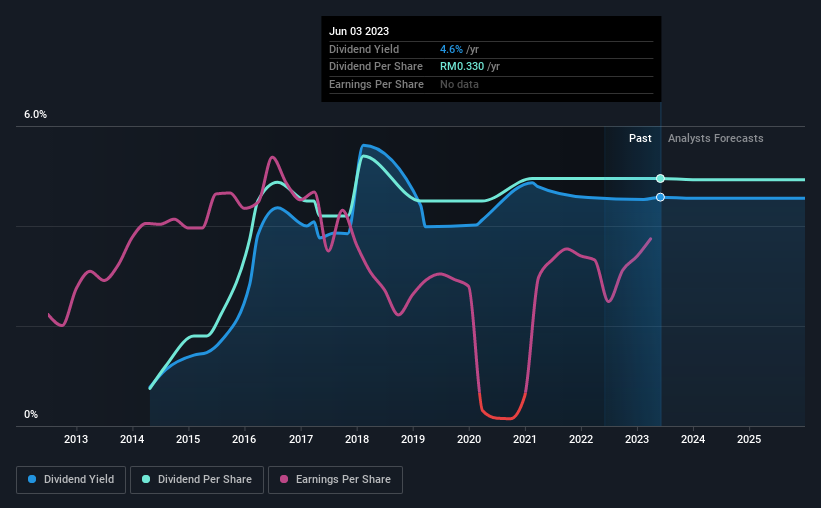
Task: Toggle the Dividend Yield legend button
Action: [x=71, y=480]
